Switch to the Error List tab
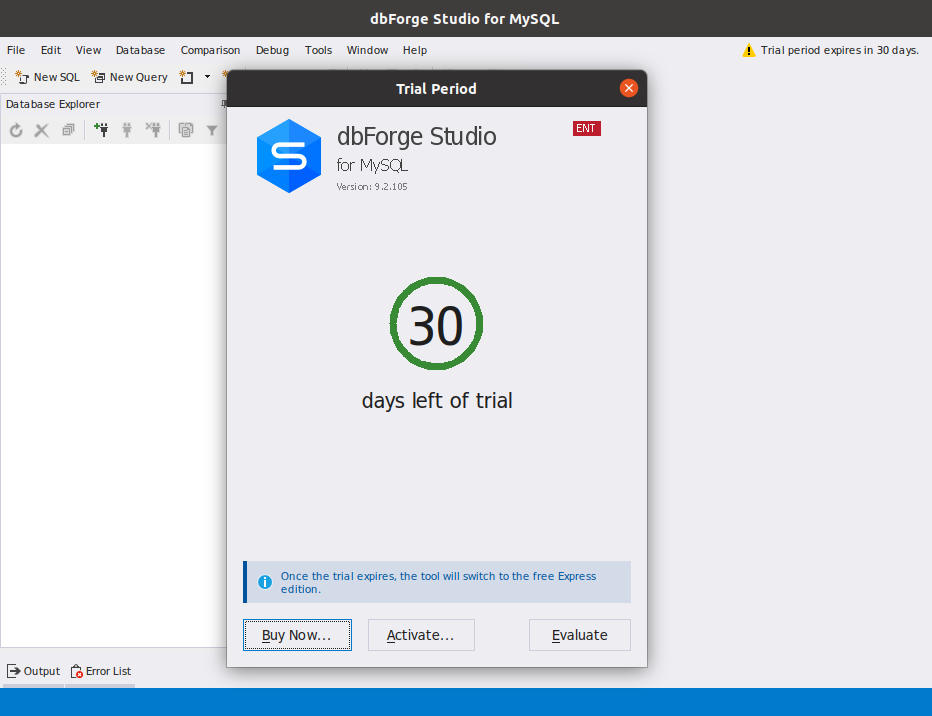Screen dimensions: 932x716 (100, 671)
